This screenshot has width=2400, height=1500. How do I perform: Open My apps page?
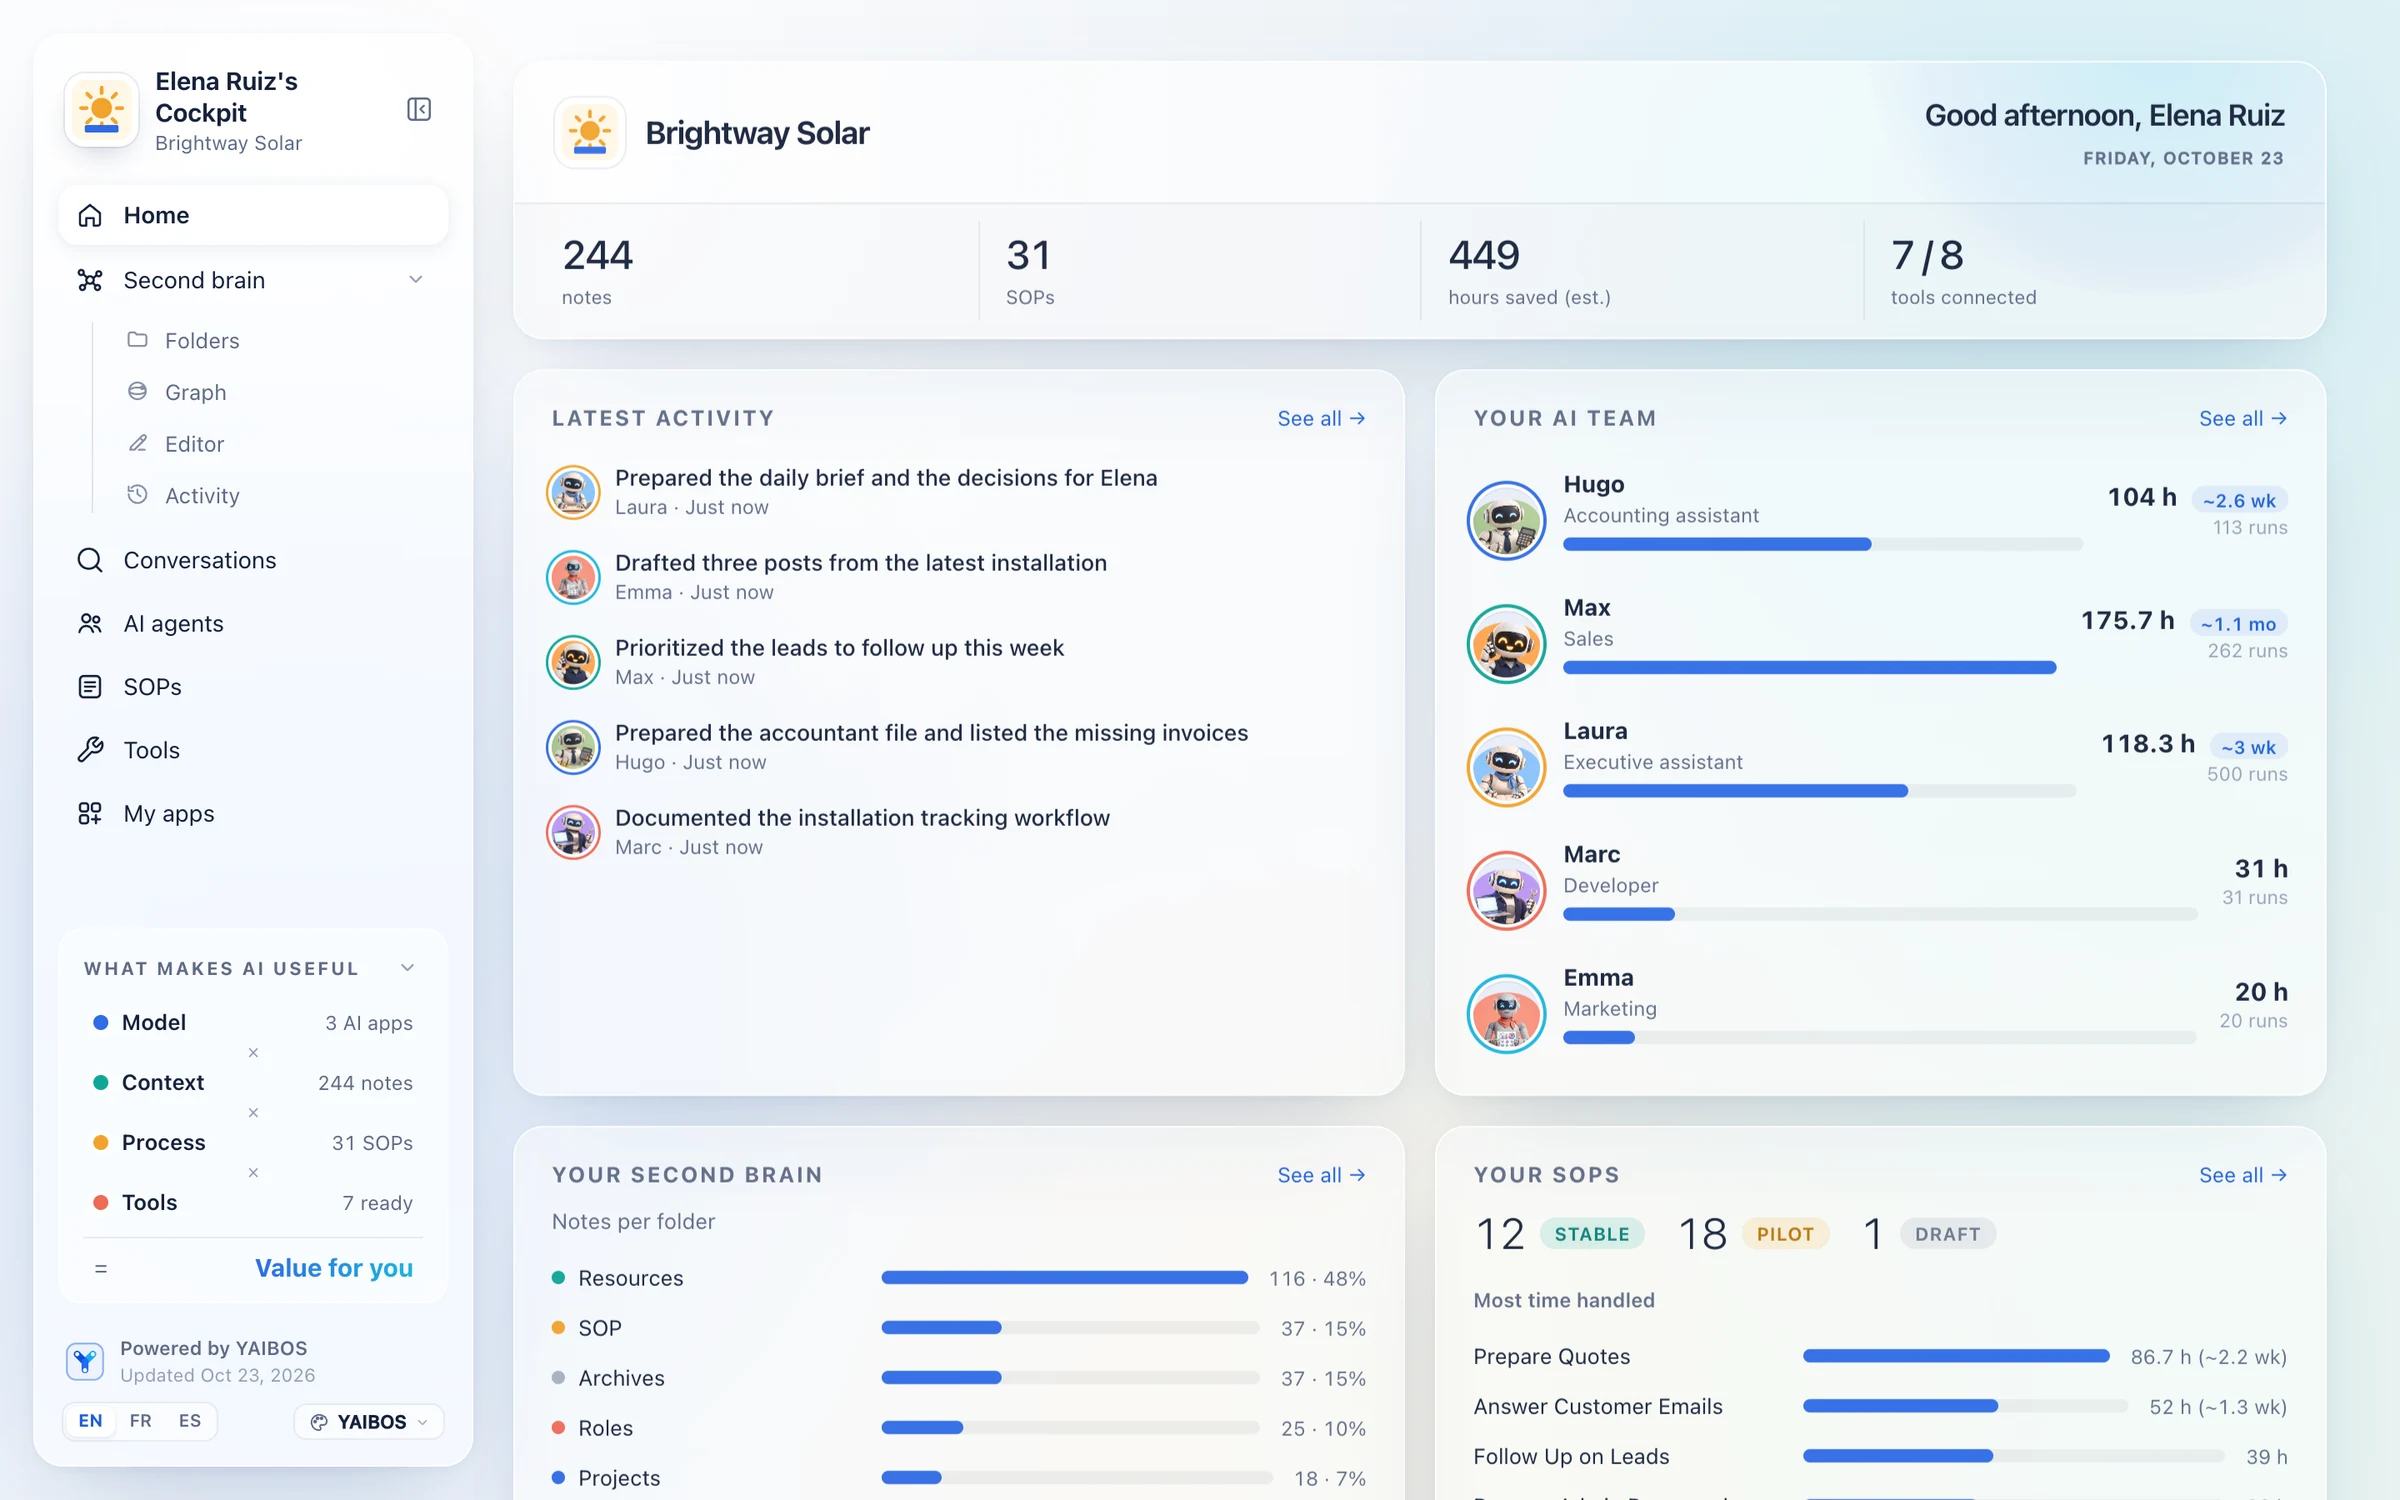pyautogui.click(x=169, y=814)
